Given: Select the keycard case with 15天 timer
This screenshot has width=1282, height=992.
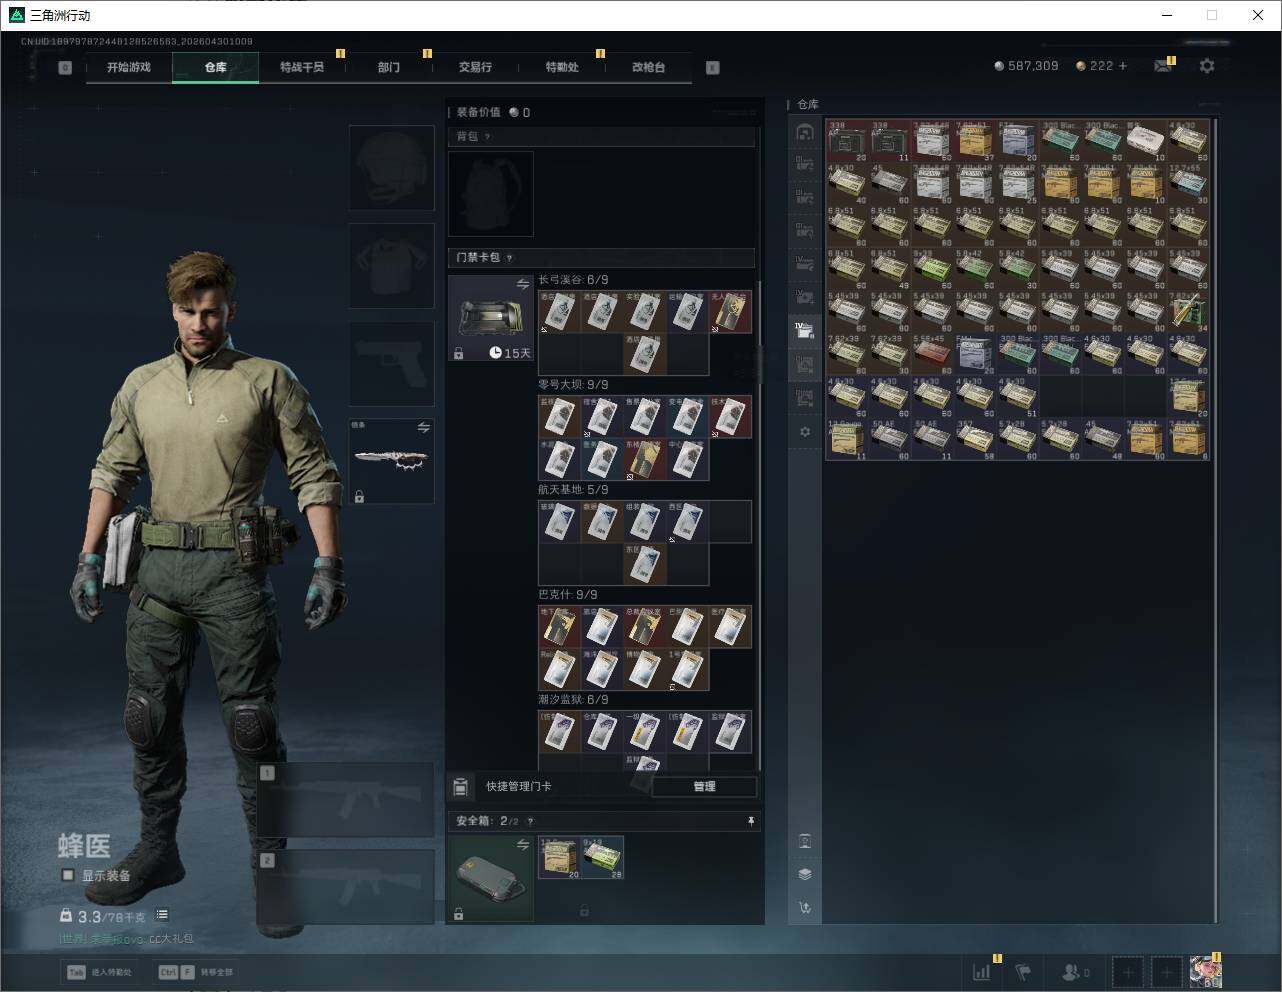Looking at the screenshot, I should (491, 318).
